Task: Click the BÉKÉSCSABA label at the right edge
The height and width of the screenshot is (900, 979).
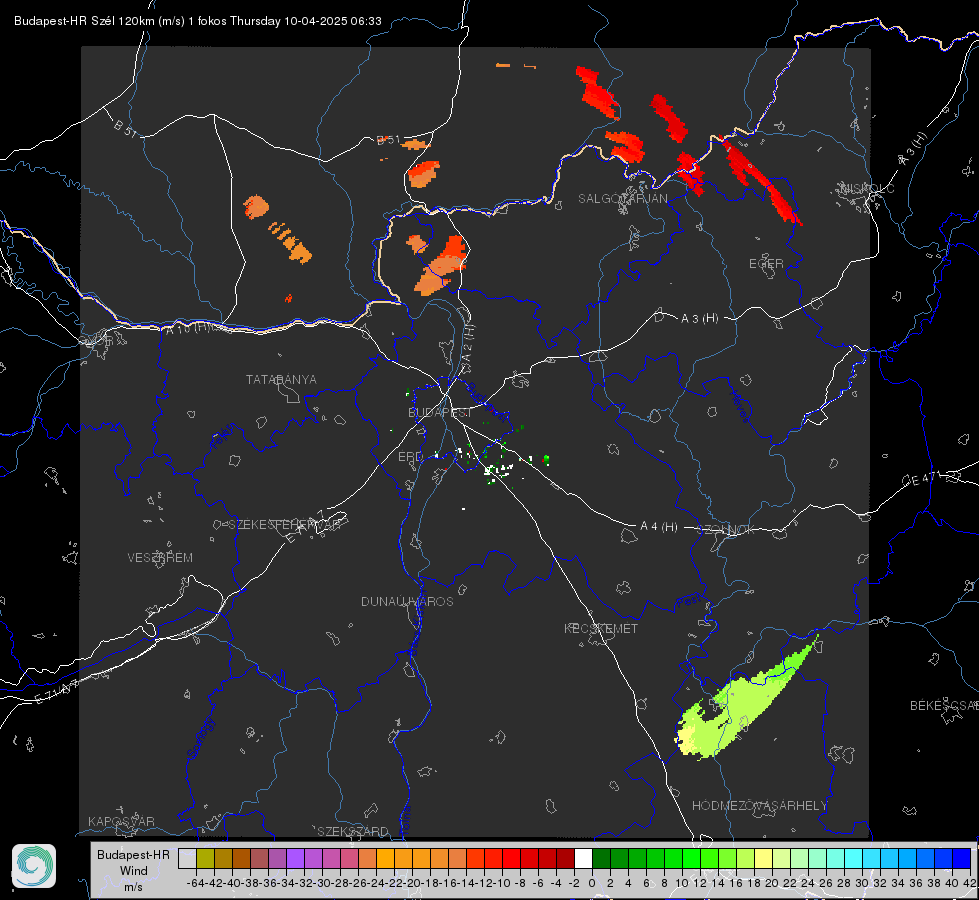Action: coord(944,706)
